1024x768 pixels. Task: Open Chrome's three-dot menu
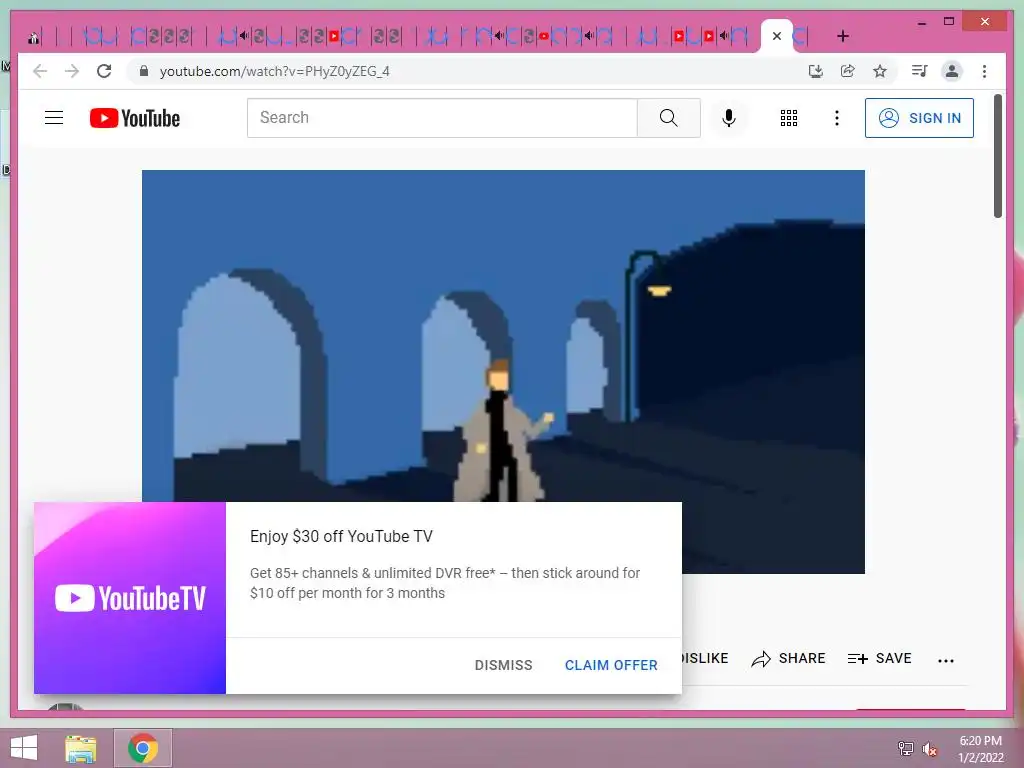pyautogui.click(x=984, y=71)
